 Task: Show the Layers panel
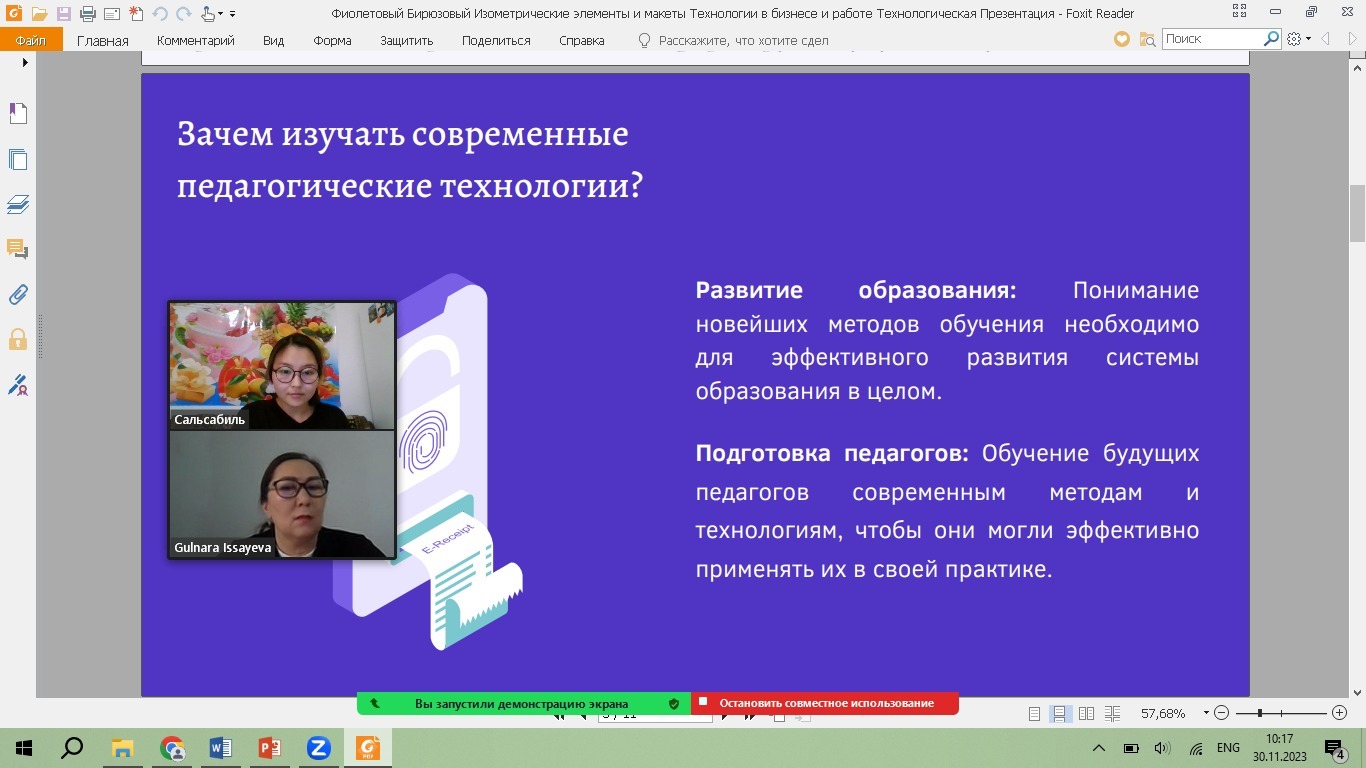pyautogui.click(x=17, y=205)
